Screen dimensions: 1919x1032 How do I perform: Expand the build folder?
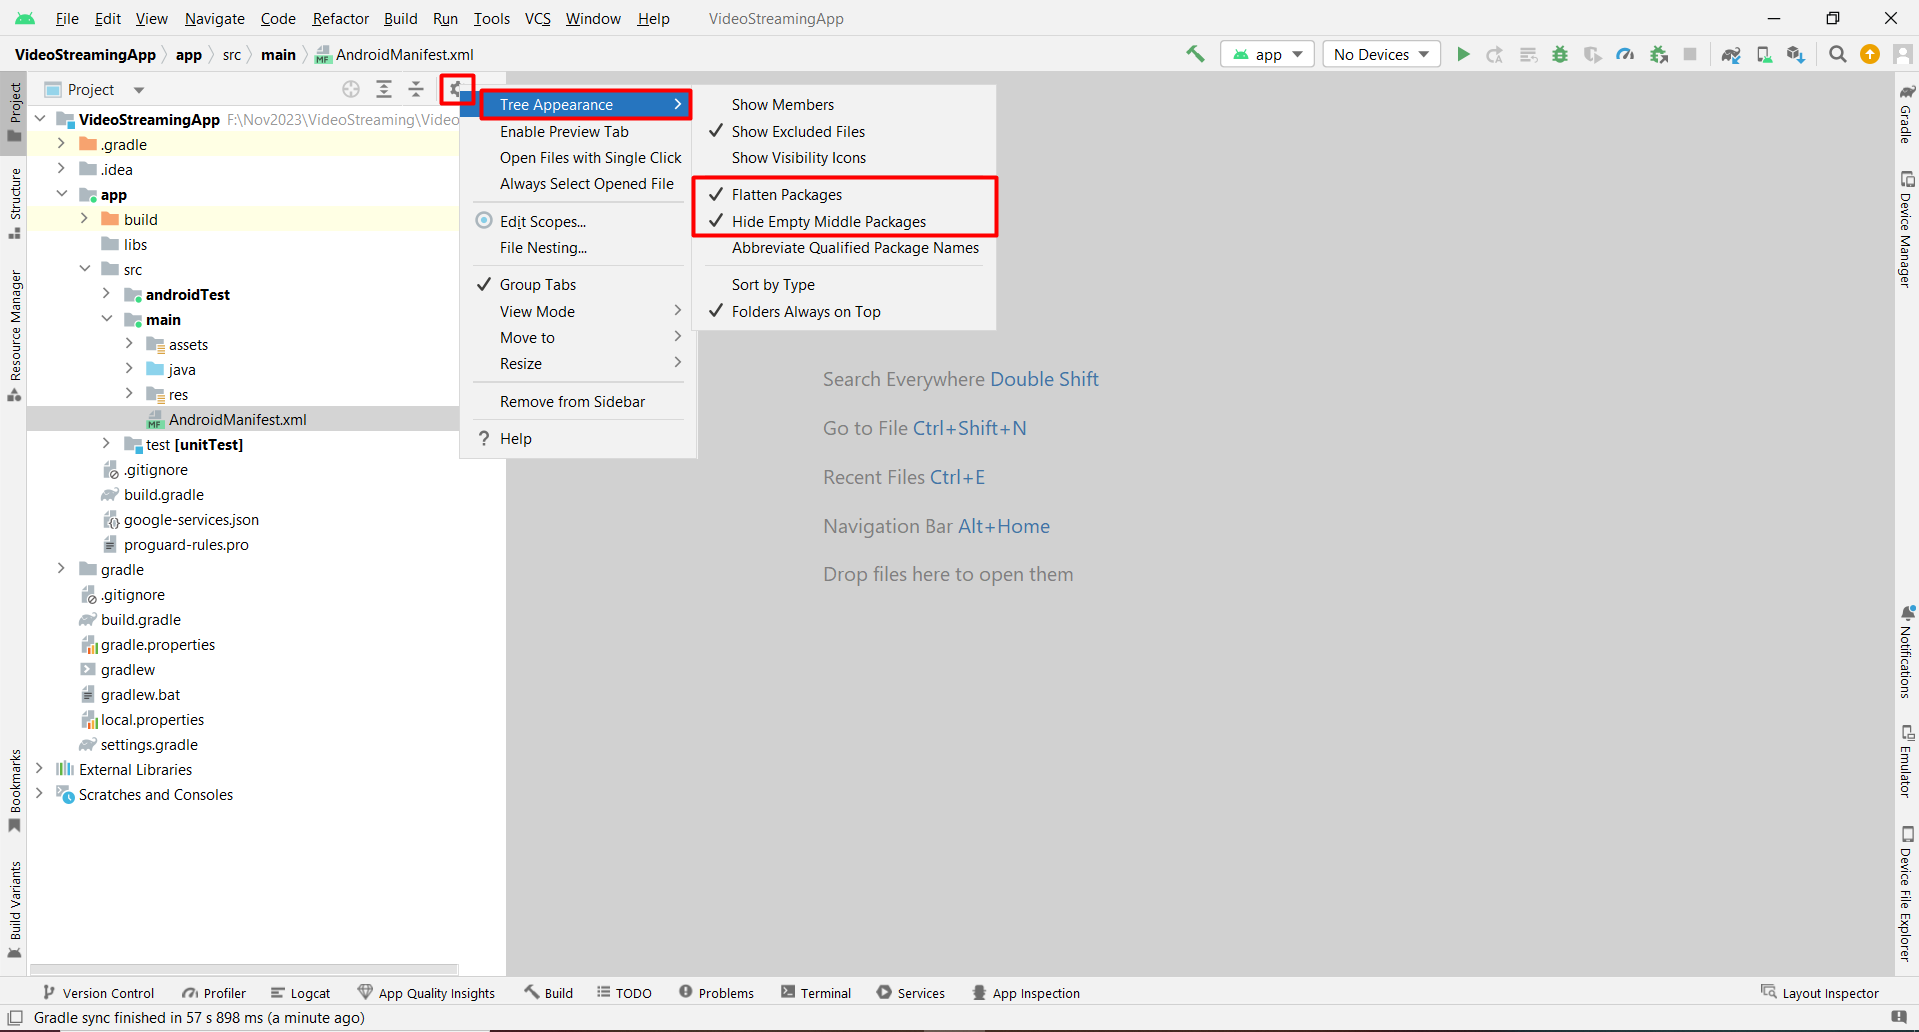[85, 219]
